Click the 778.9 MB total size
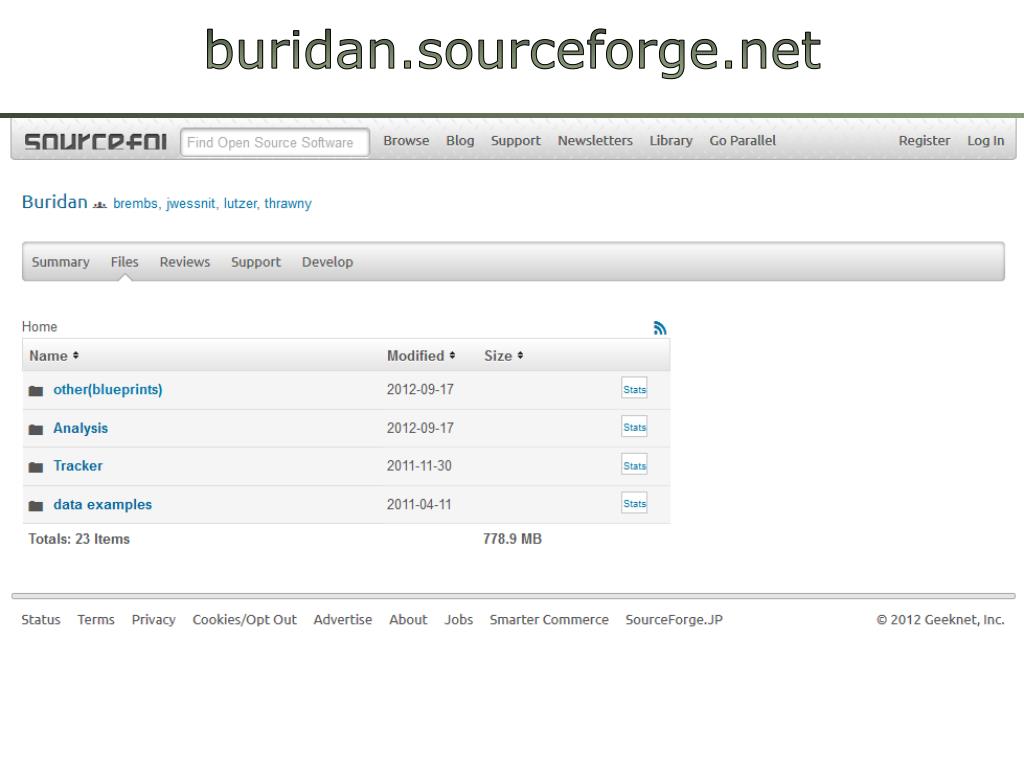The width and height of the screenshot is (1024, 768). tap(512, 539)
